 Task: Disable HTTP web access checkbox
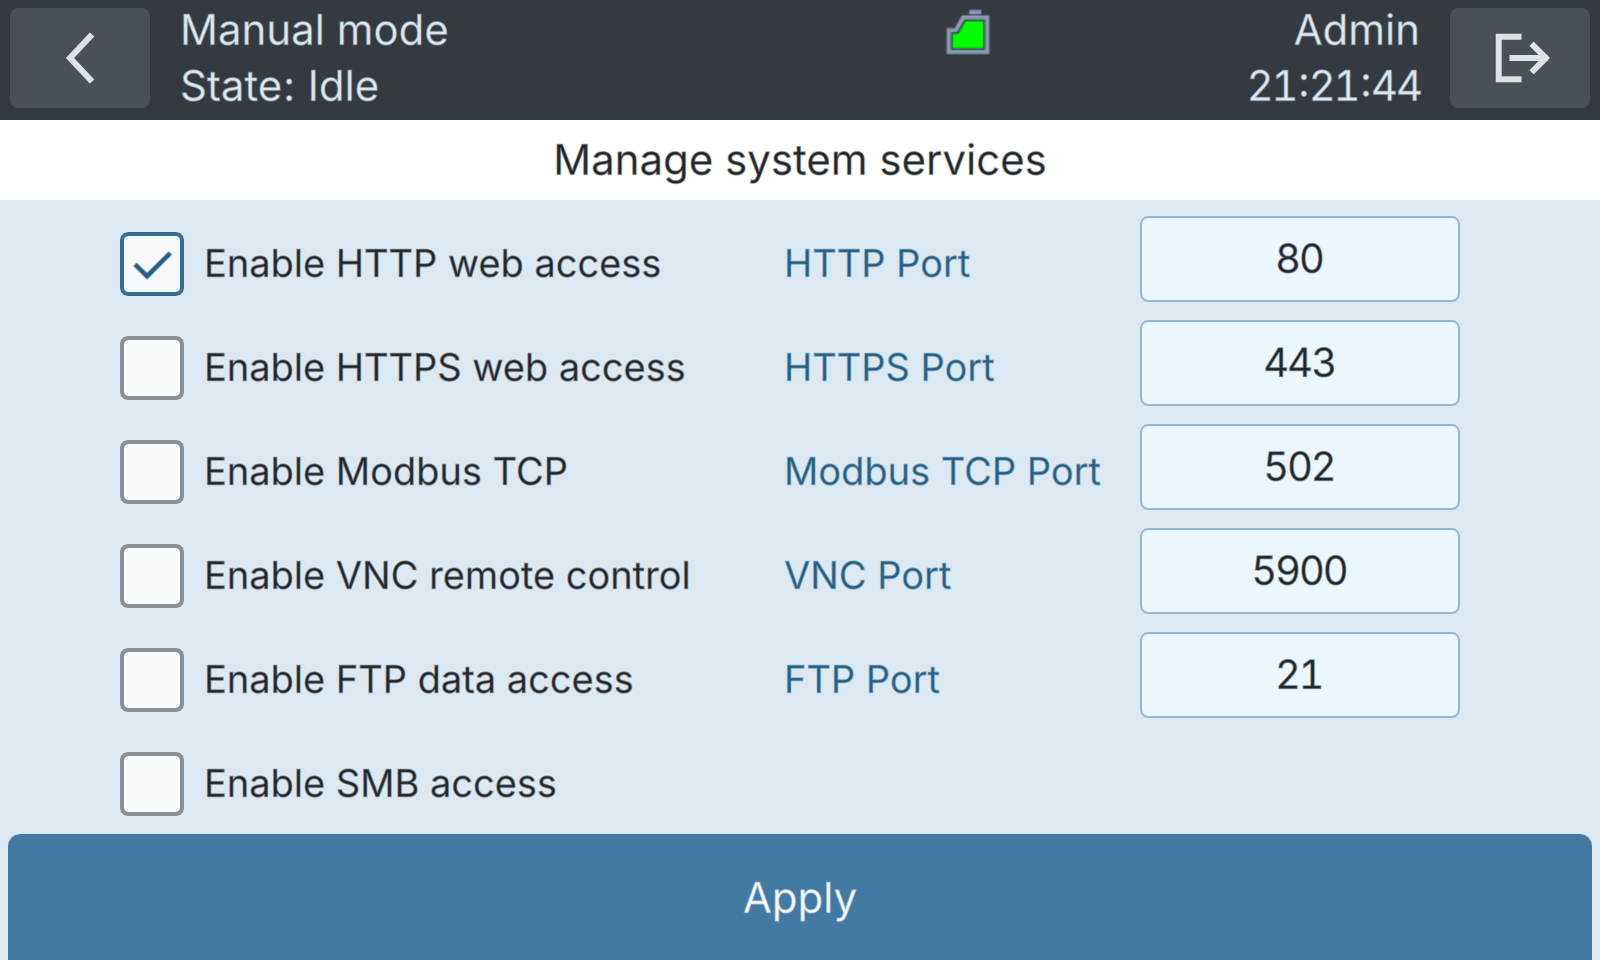pyautogui.click(x=152, y=264)
